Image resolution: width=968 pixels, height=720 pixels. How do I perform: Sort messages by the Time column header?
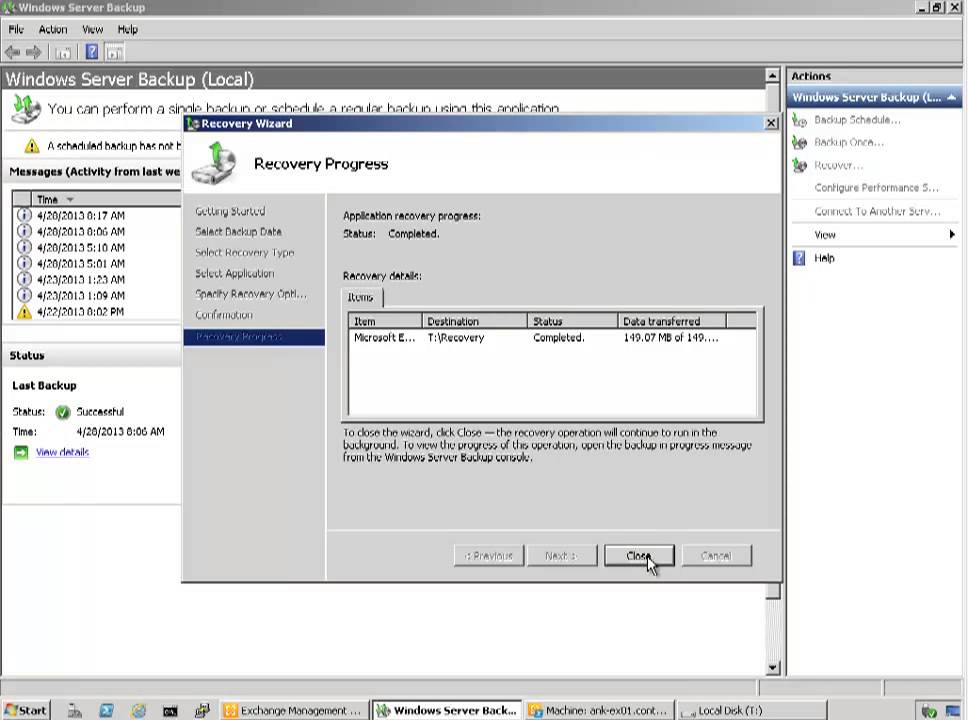tap(48, 199)
